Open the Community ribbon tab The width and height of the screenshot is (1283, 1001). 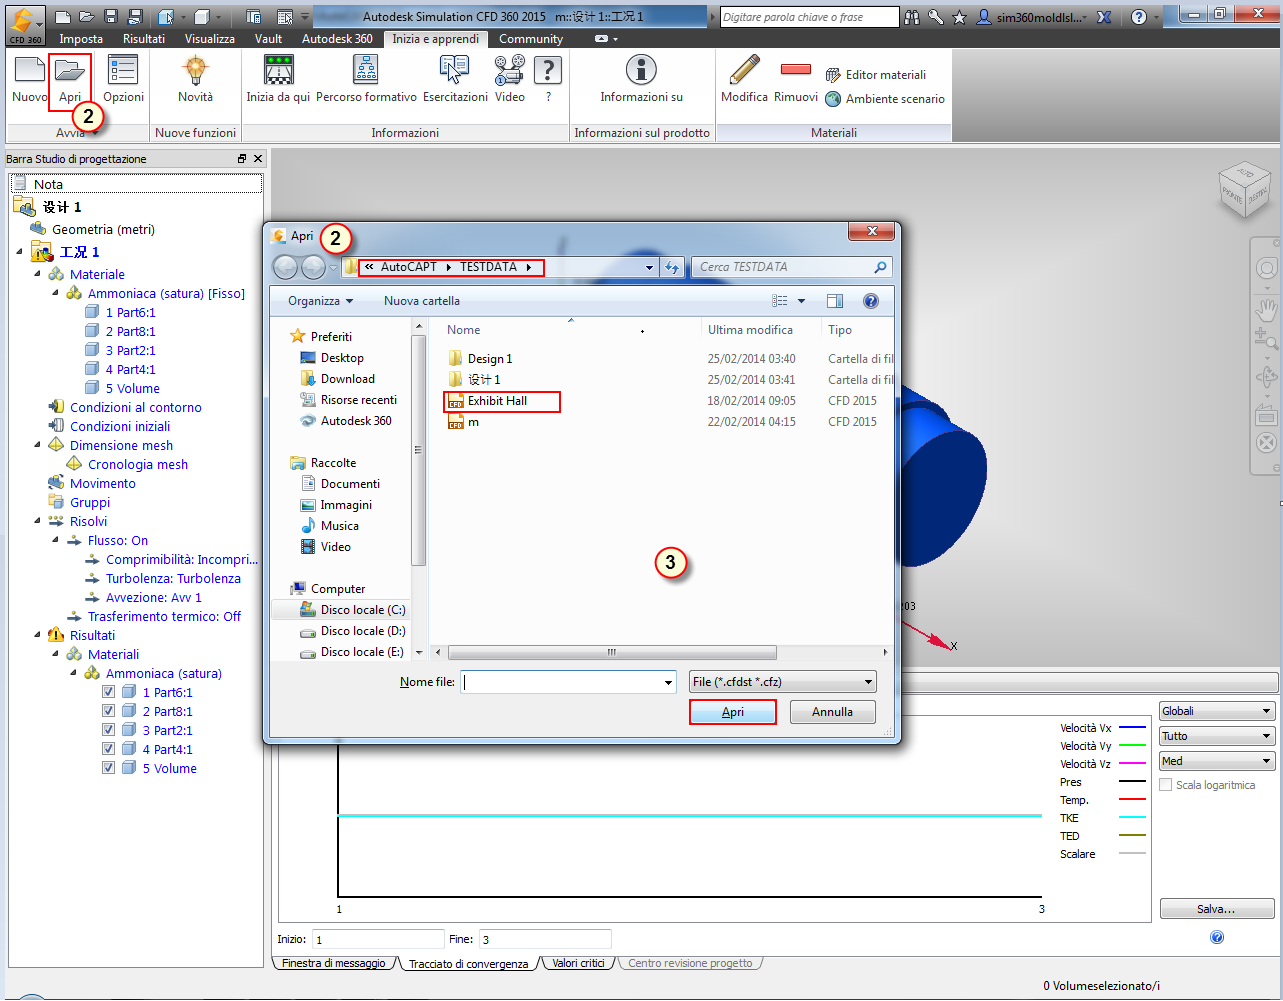531,39
